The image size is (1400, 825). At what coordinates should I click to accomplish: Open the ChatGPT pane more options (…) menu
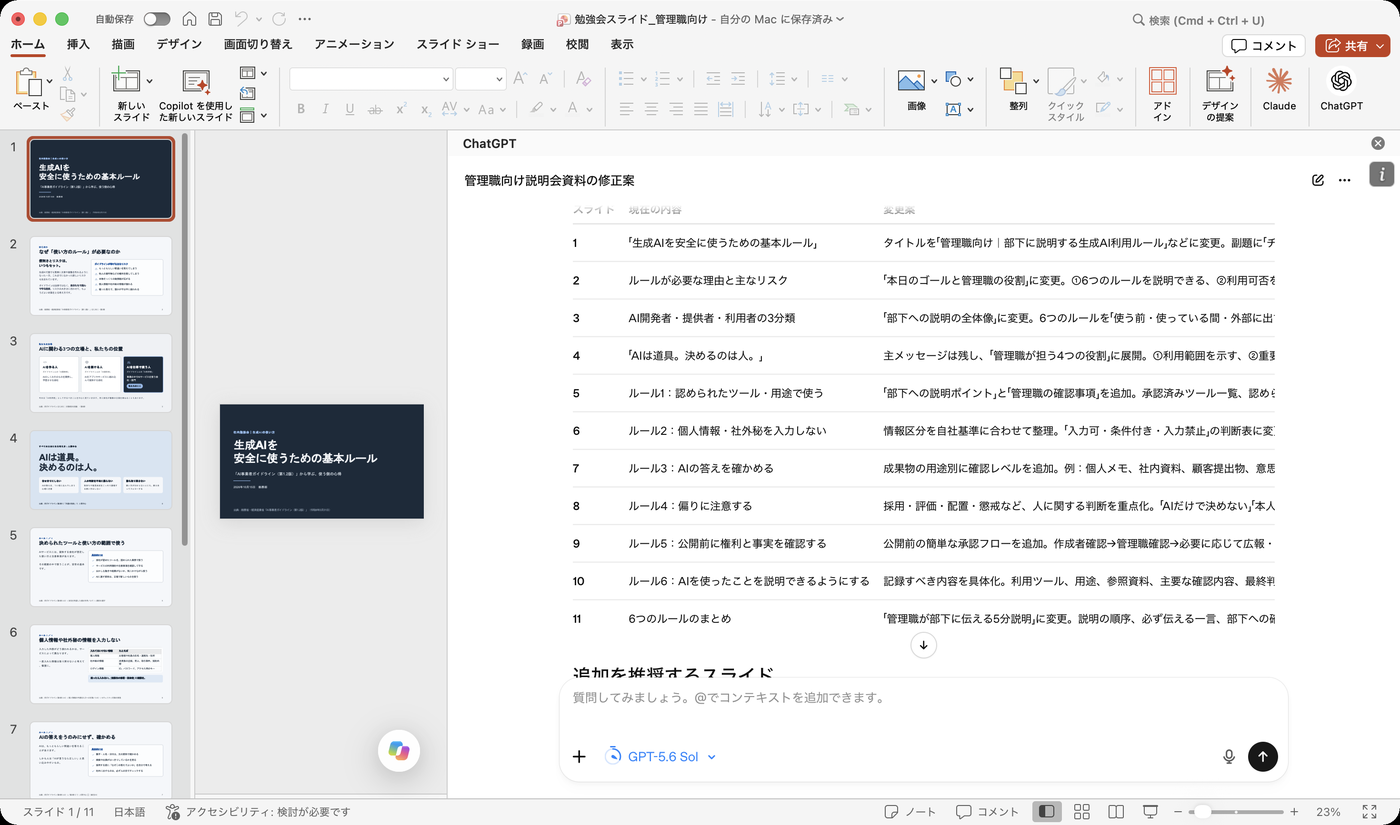pyautogui.click(x=1344, y=180)
